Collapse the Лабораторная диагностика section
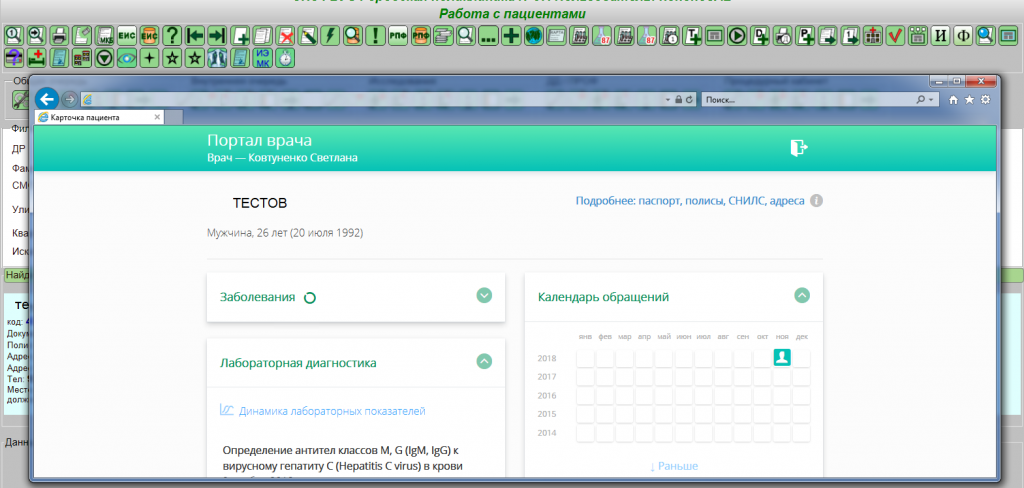This screenshot has height=488, width=1024. pyautogui.click(x=484, y=362)
